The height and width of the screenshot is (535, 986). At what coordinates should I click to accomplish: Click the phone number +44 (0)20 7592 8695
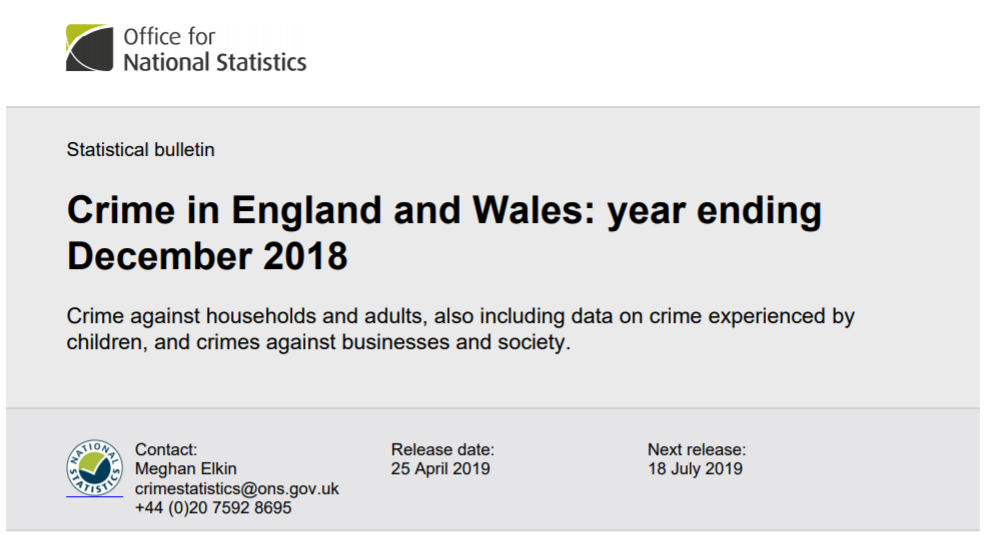213,508
